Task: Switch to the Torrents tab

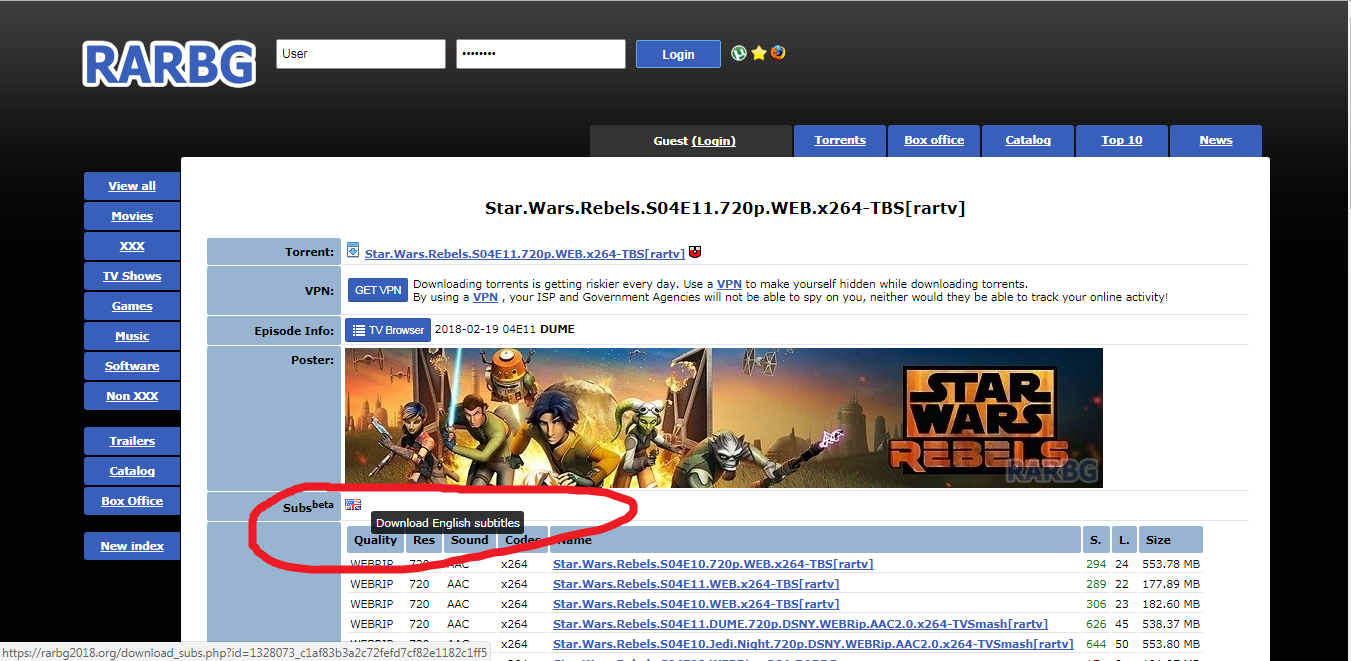Action: [840, 141]
